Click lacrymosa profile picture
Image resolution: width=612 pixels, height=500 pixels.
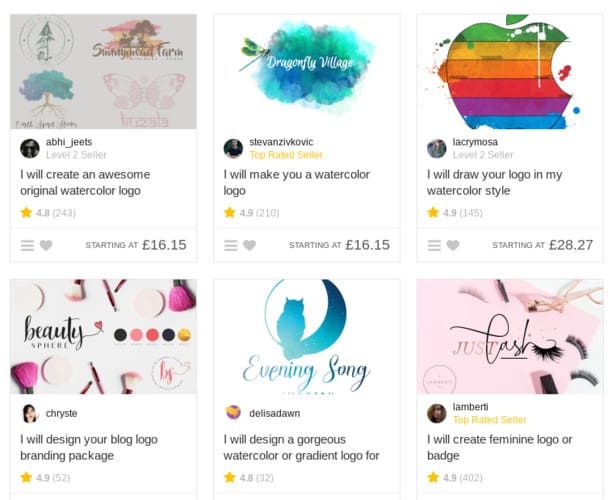[437, 148]
